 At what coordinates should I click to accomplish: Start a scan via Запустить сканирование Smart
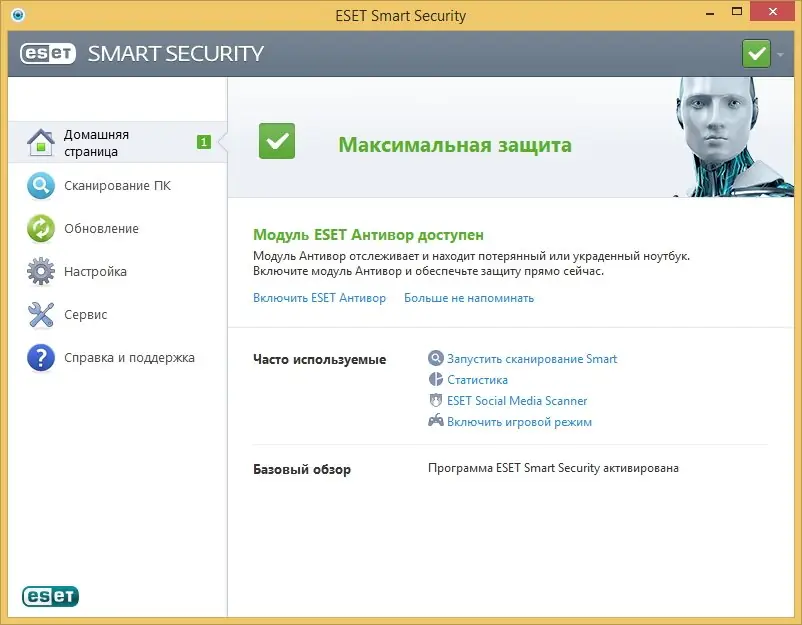(x=532, y=358)
